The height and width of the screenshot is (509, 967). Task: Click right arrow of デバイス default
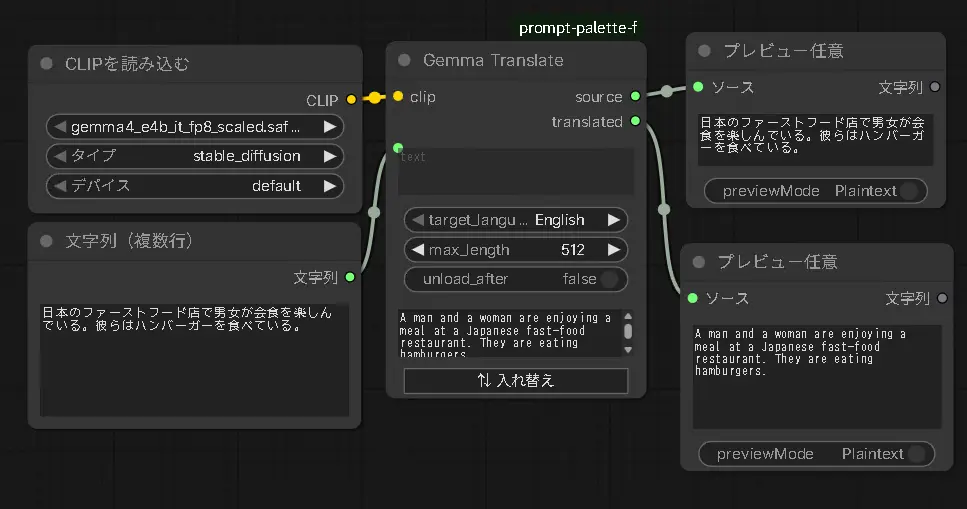click(x=330, y=186)
